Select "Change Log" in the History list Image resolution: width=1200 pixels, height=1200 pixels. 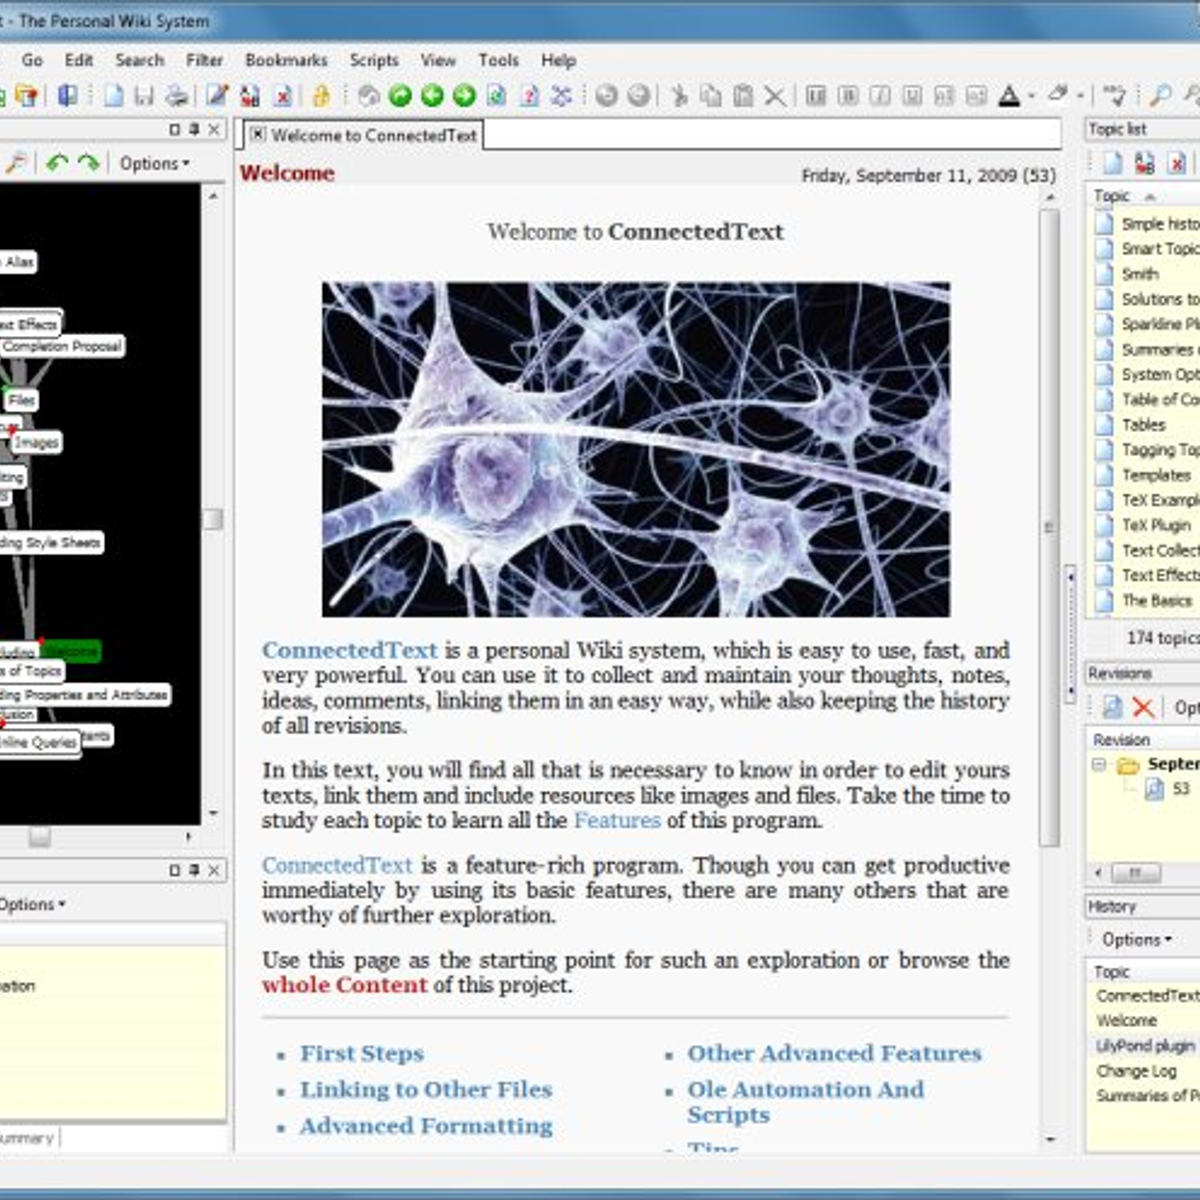coord(1136,1071)
